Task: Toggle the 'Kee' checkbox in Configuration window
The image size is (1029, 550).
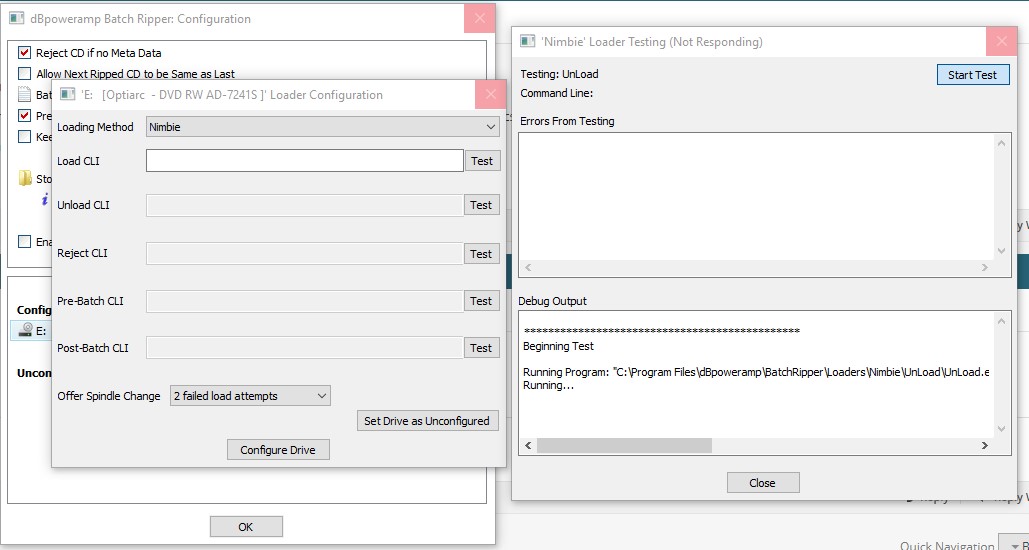Action: pos(24,137)
